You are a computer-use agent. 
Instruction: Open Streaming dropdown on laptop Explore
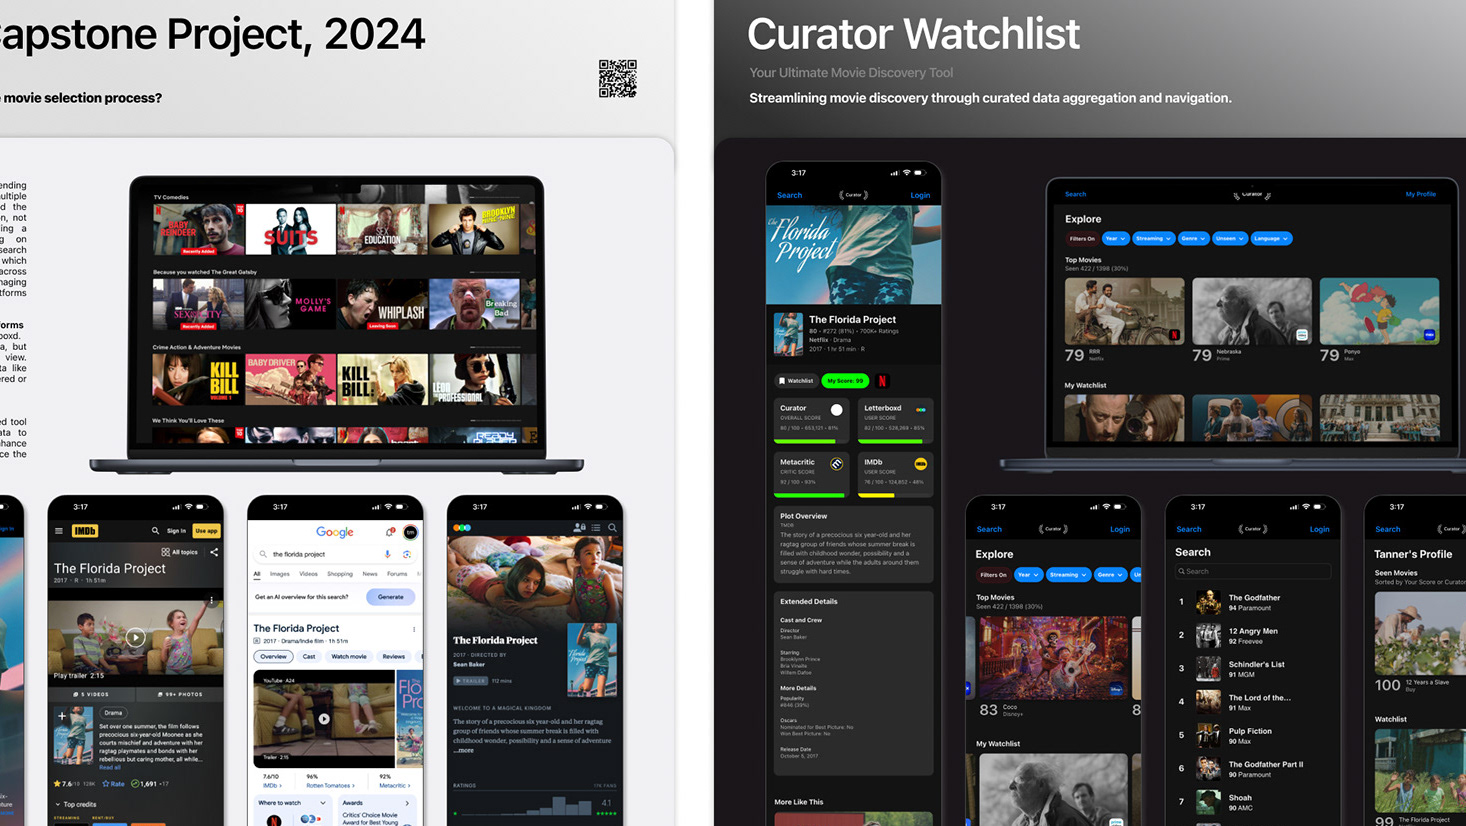(1153, 239)
